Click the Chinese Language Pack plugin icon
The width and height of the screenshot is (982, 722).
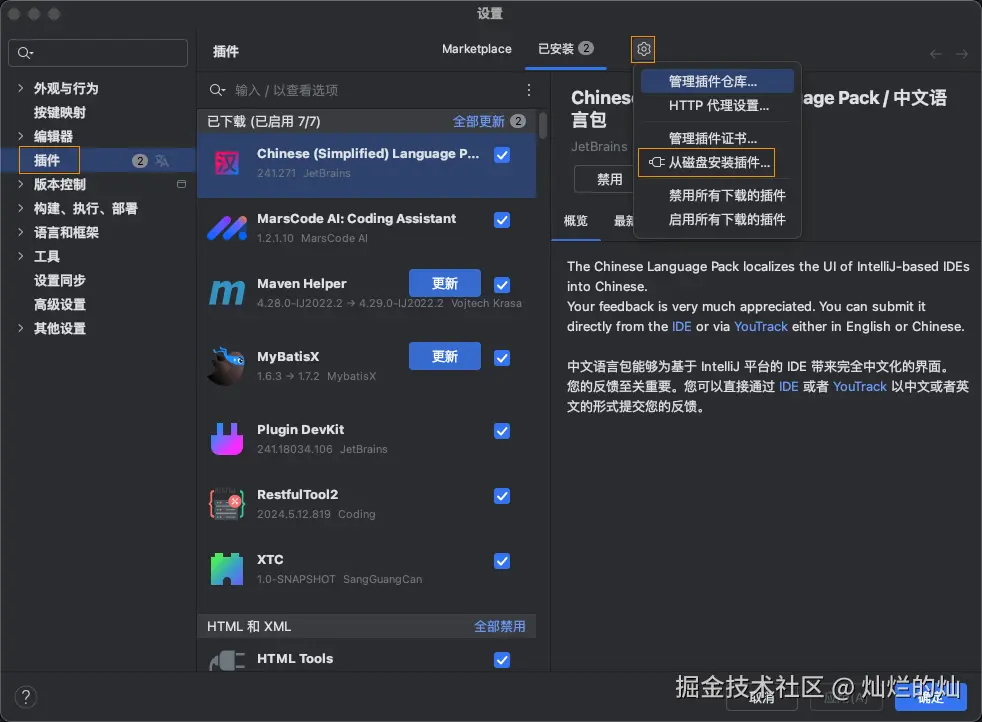pyautogui.click(x=227, y=164)
